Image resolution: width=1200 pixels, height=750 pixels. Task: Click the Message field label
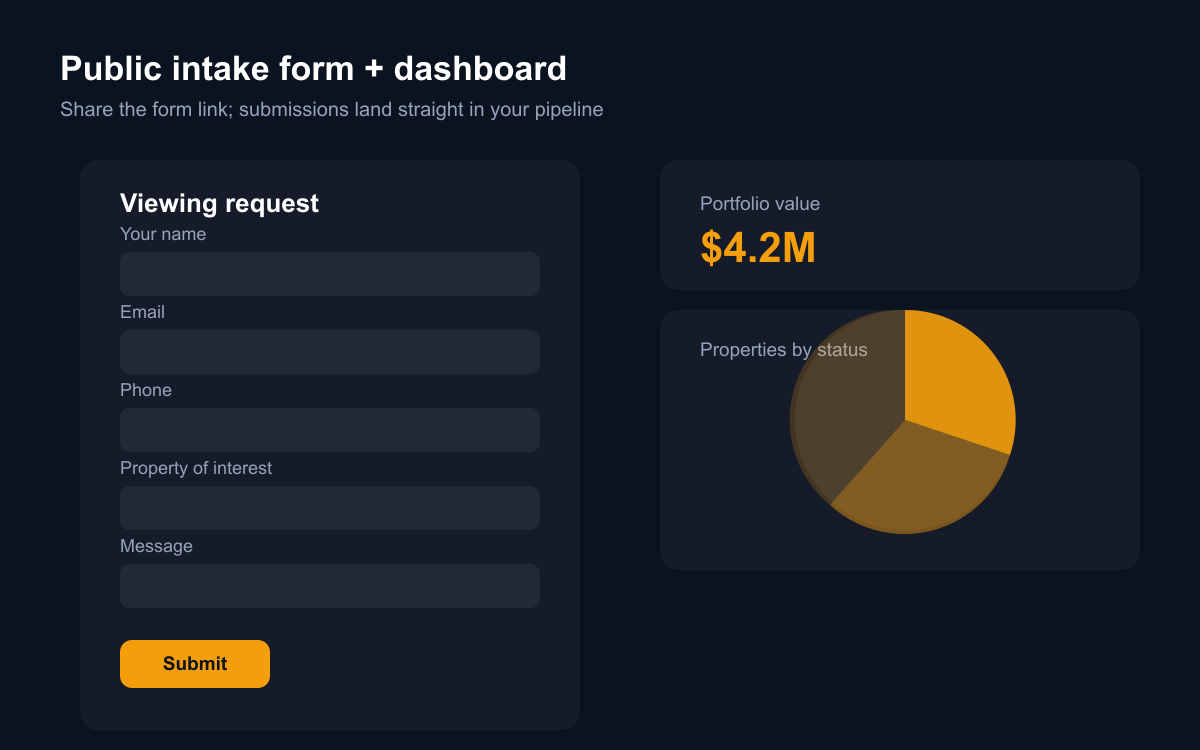pos(156,546)
